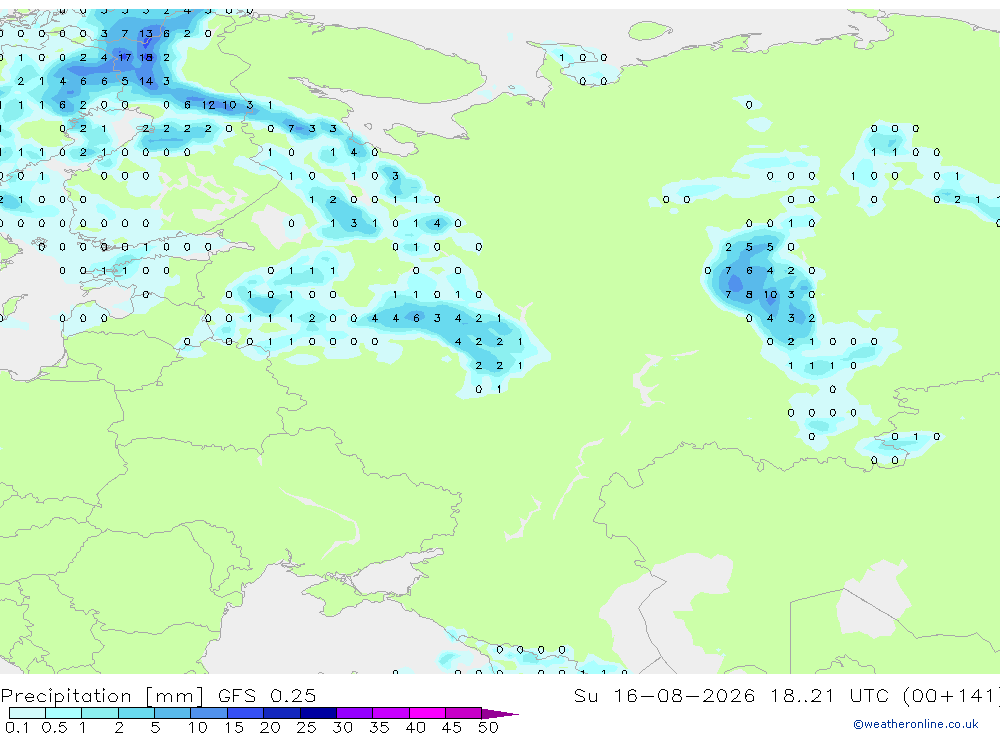Click the forecast offset '(00+141)' label
The image size is (1000, 733).
[951, 695]
